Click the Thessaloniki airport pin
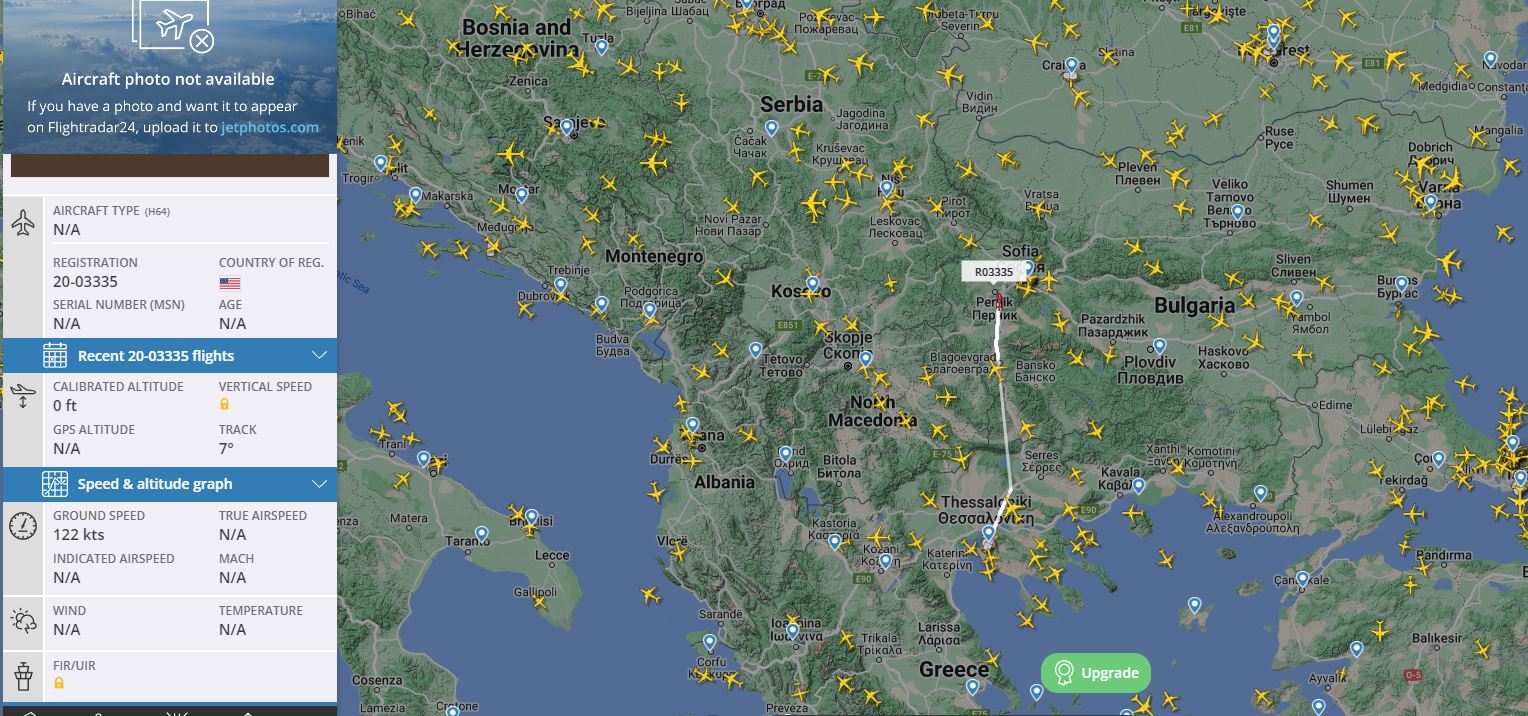Screen dimensions: 1528x716 pos(988,533)
